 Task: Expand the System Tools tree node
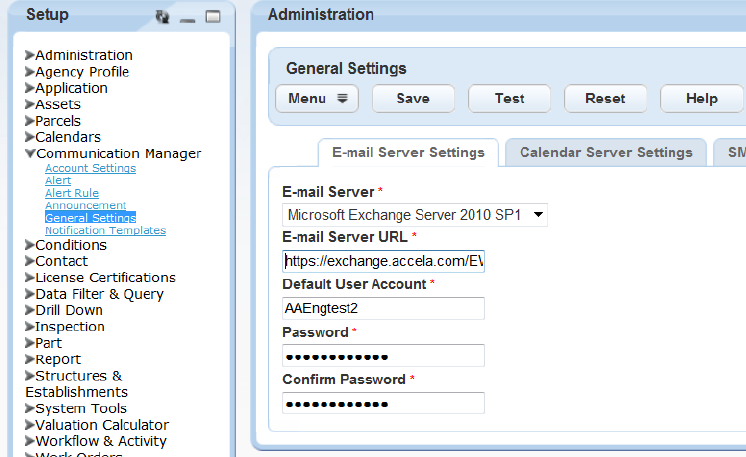[30, 409]
